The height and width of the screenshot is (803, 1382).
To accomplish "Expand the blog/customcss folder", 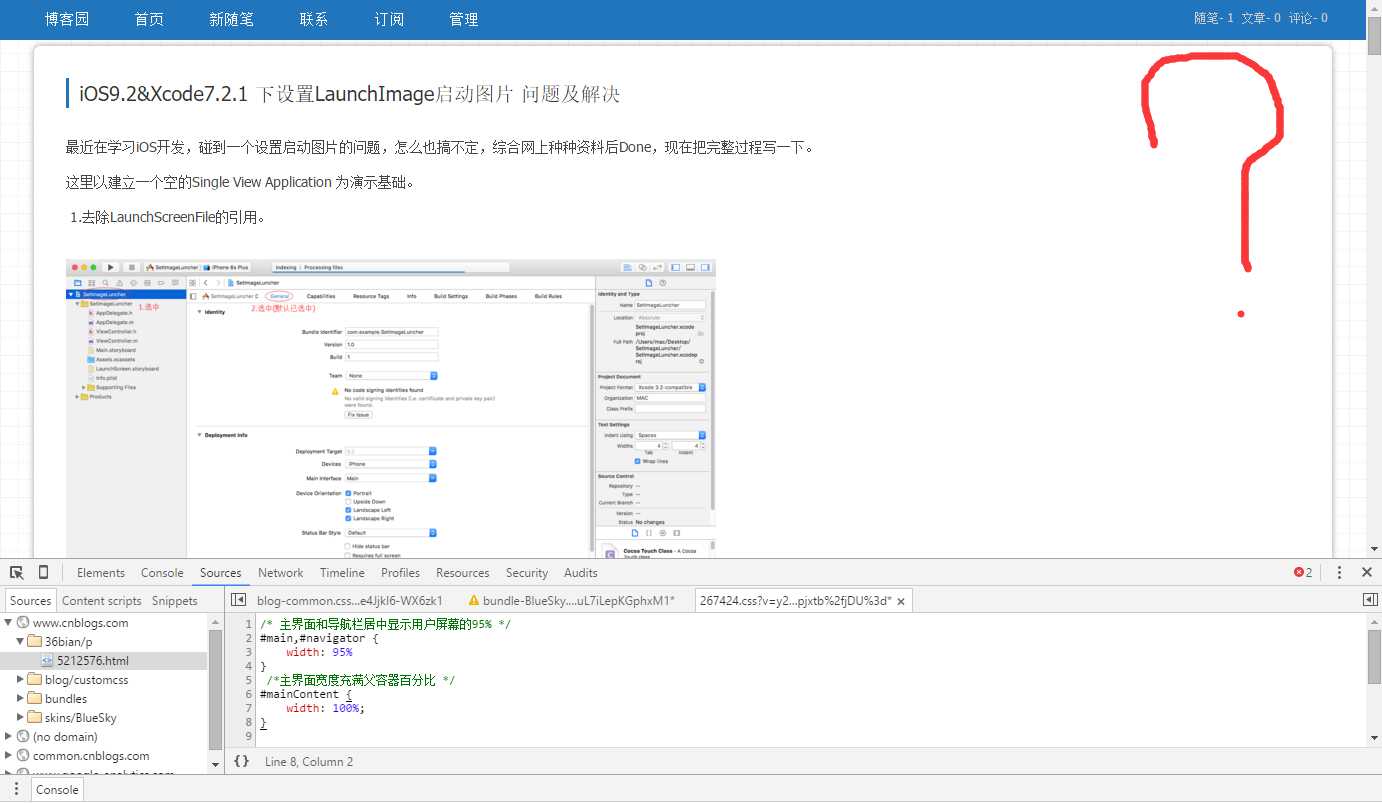I will tap(21, 680).
